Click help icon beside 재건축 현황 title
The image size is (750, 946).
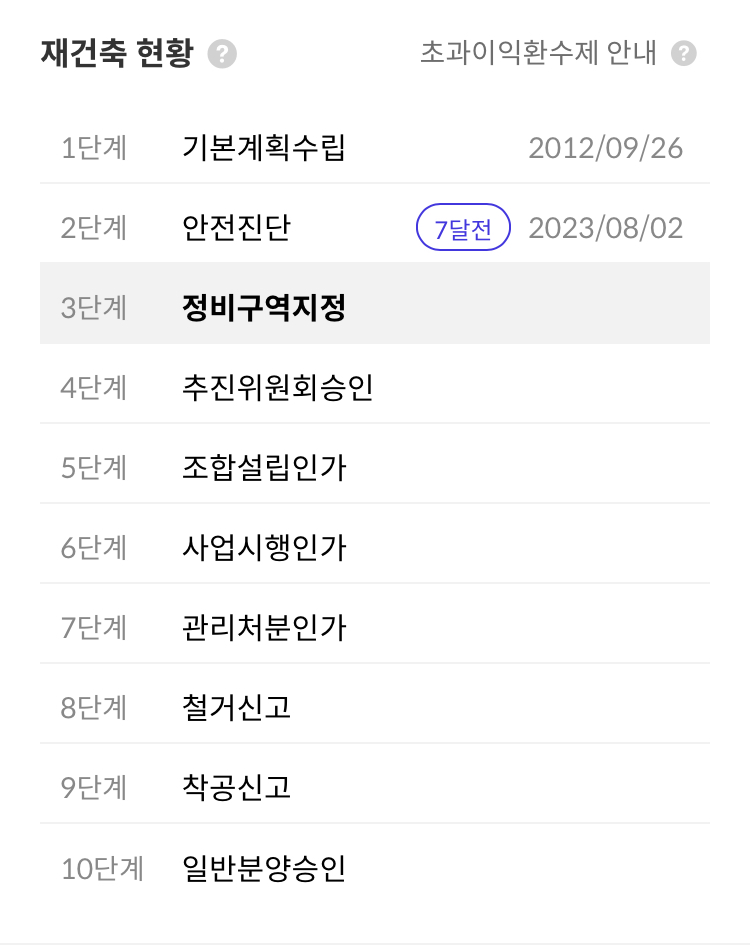222,54
